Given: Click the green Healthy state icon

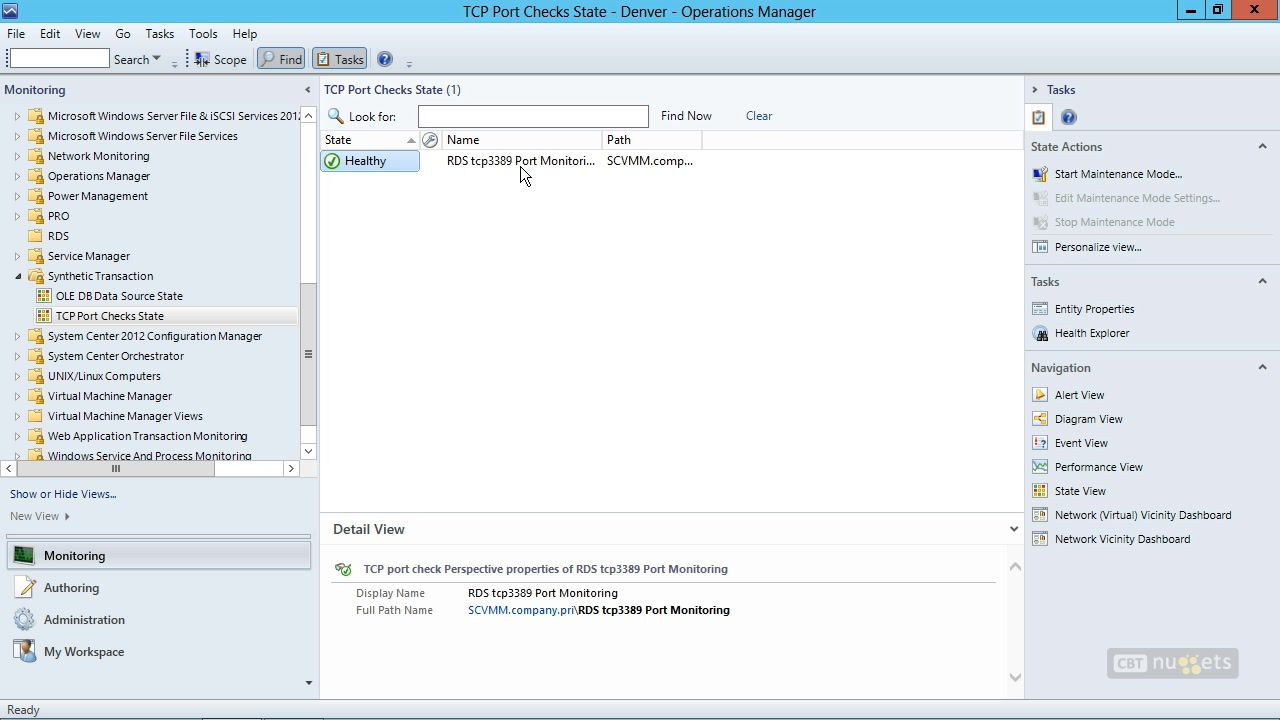Looking at the screenshot, I should pyautogui.click(x=332, y=161).
